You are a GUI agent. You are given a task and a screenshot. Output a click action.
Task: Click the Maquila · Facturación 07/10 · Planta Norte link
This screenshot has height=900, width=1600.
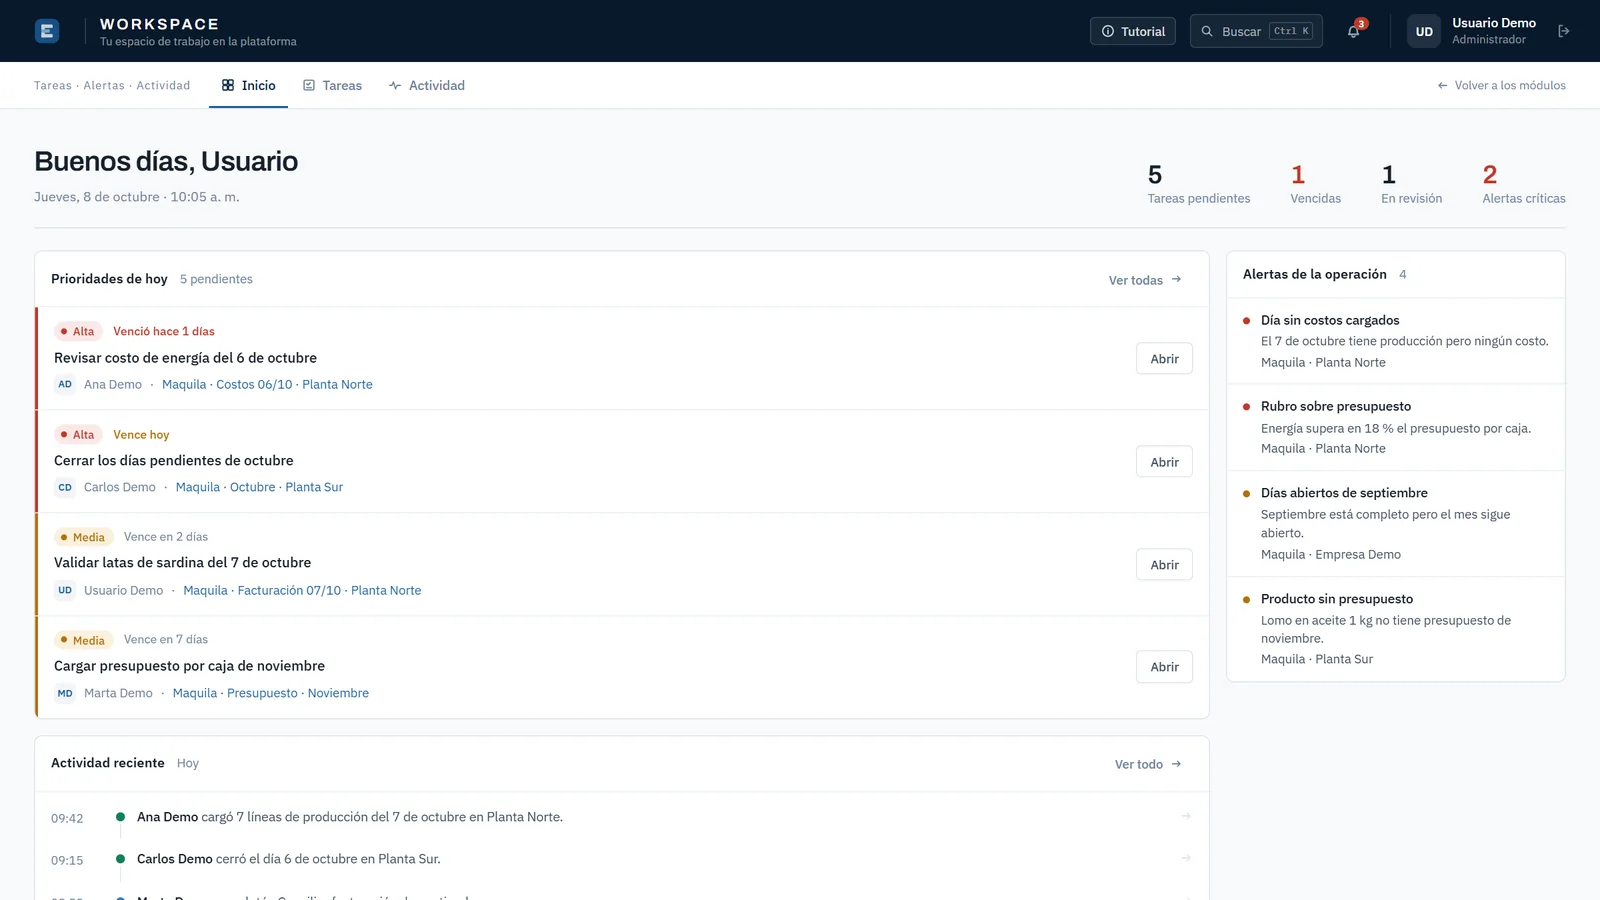tap(302, 590)
